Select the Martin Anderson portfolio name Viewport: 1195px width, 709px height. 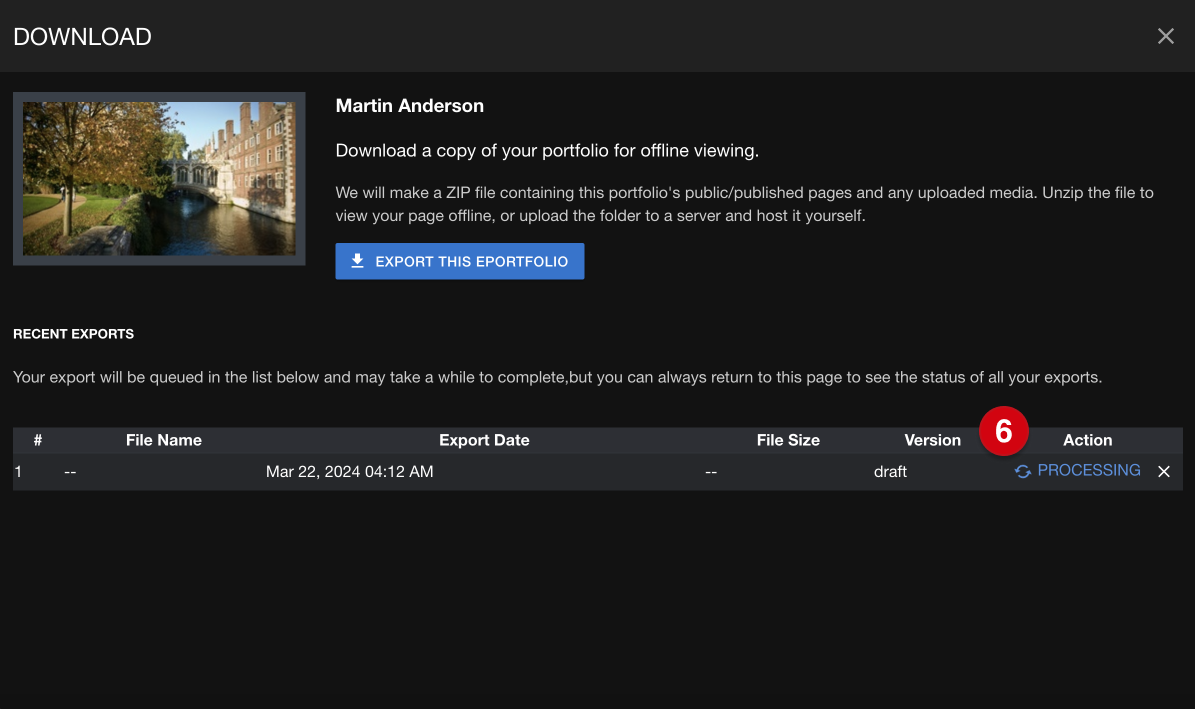[410, 106]
